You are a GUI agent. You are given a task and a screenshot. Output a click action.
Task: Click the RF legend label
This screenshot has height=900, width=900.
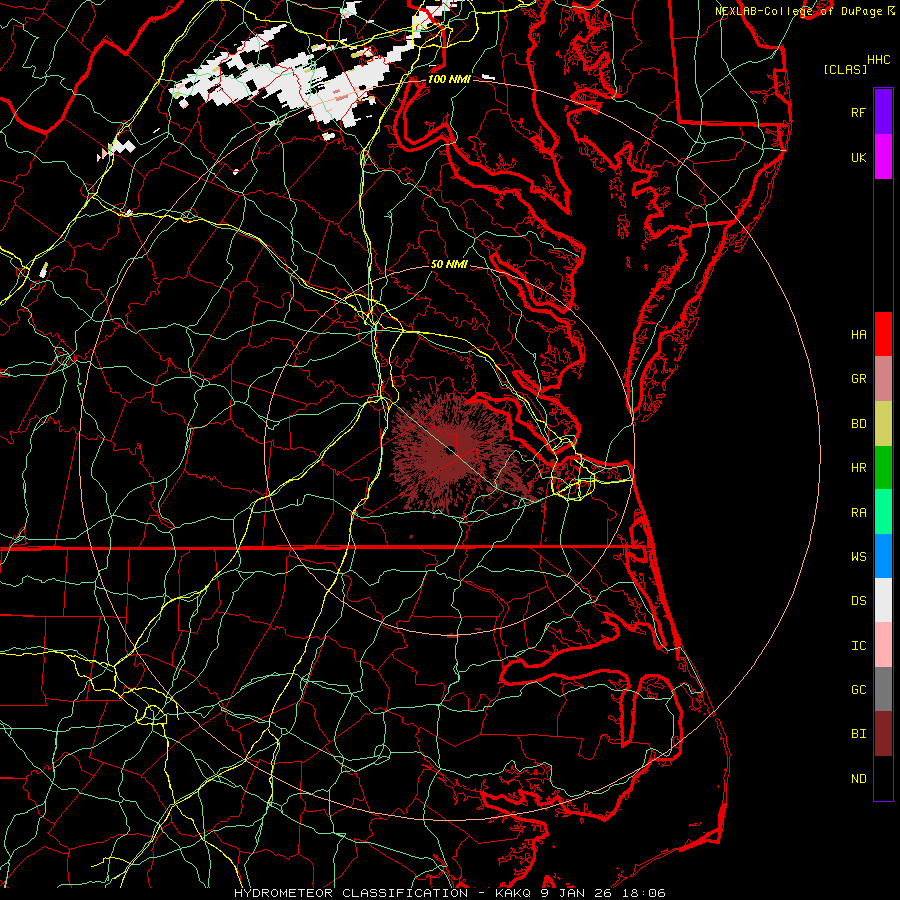[858, 112]
